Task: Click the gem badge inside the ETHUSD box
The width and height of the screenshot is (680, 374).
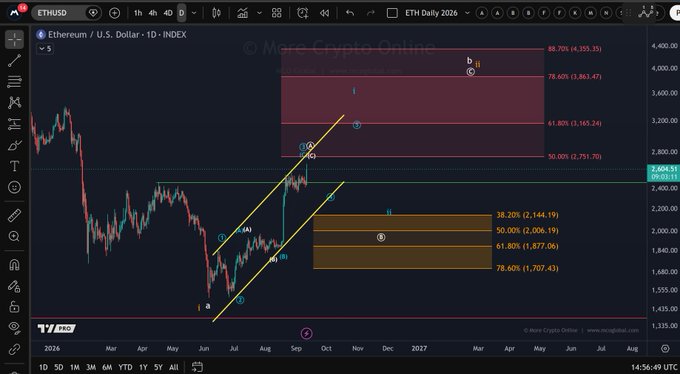Action: pyautogui.click(x=93, y=13)
